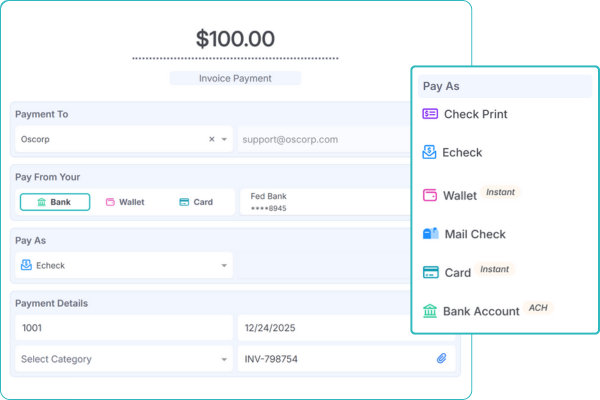Open the Pay As Echeck dropdown

224,266
